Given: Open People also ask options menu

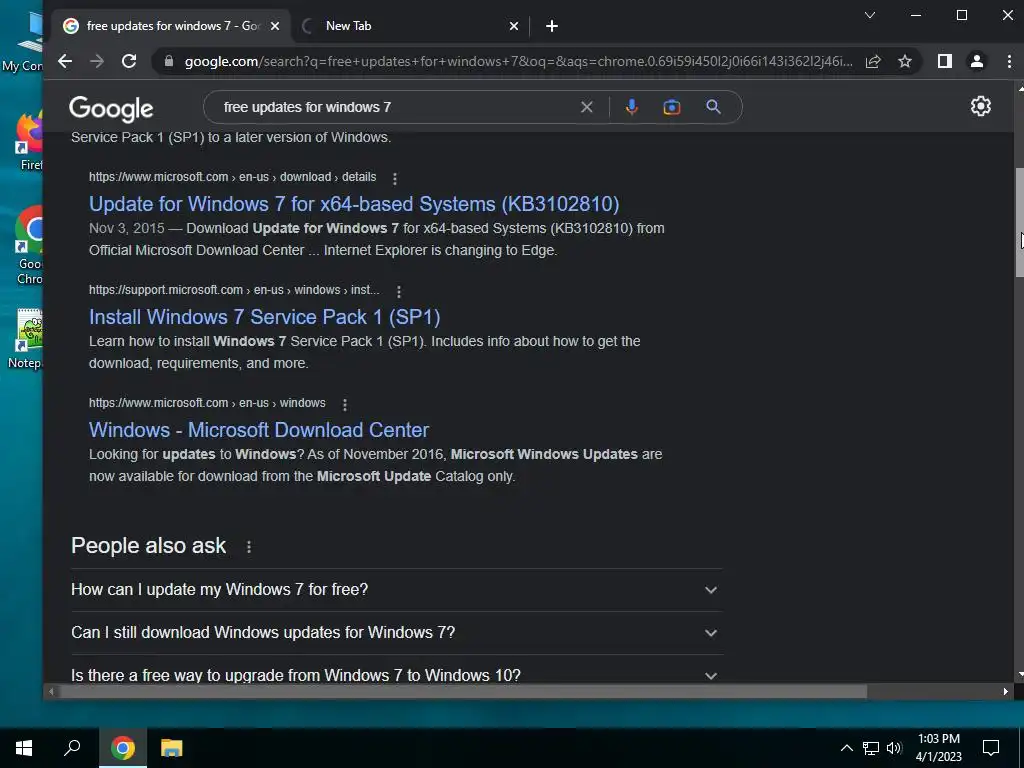Looking at the screenshot, I should 248,547.
